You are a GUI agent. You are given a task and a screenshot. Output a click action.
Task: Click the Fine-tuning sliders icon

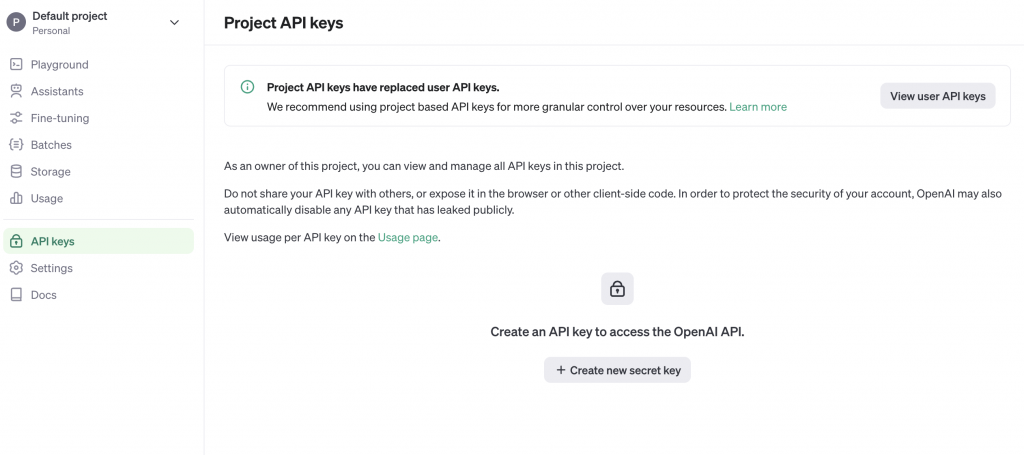[16, 118]
